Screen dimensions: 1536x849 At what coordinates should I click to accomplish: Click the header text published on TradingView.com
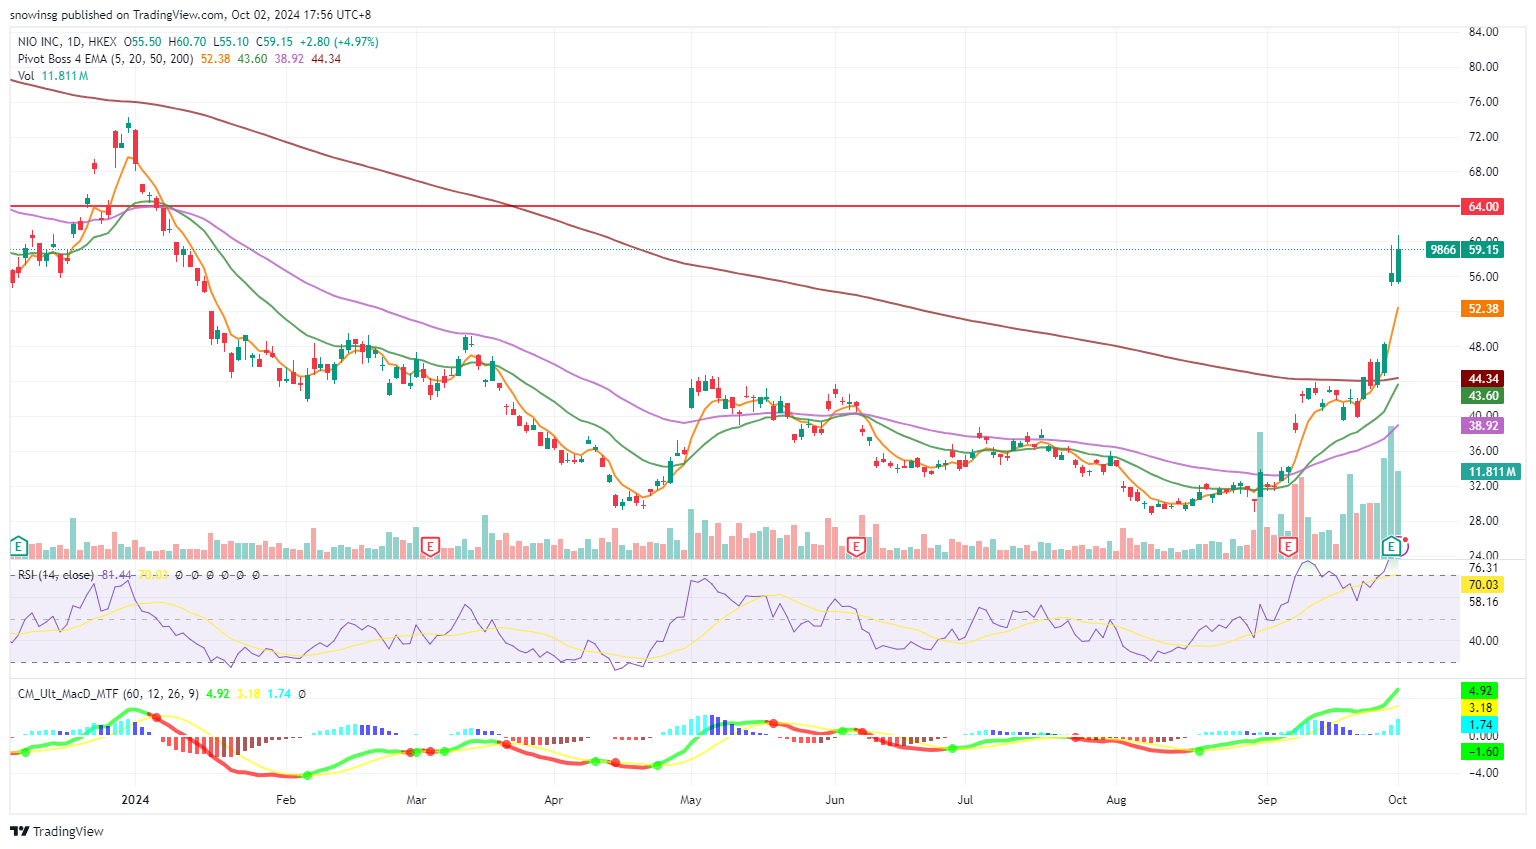point(142,15)
